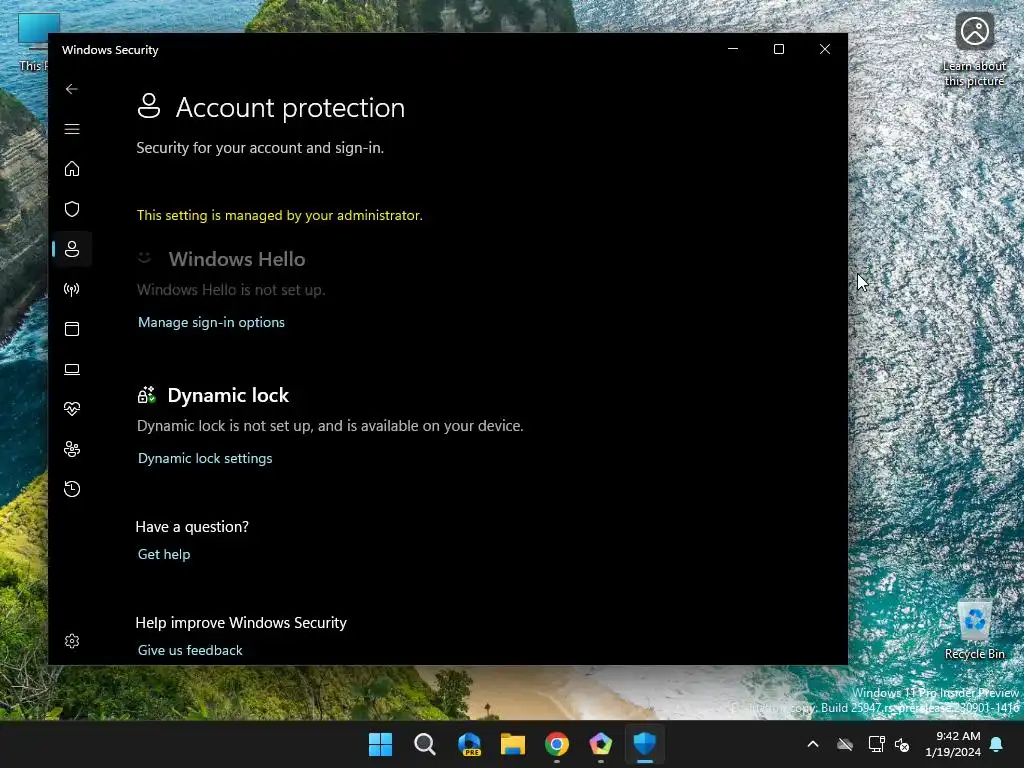This screenshot has height=768, width=1024.
Task: Show hidden system tray icons chevron
Action: click(x=813, y=744)
